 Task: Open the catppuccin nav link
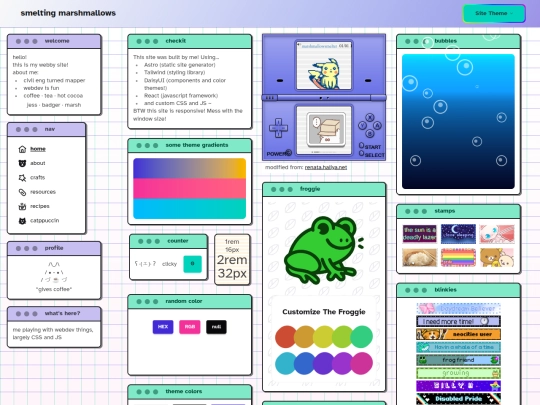(x=44, y=220)
